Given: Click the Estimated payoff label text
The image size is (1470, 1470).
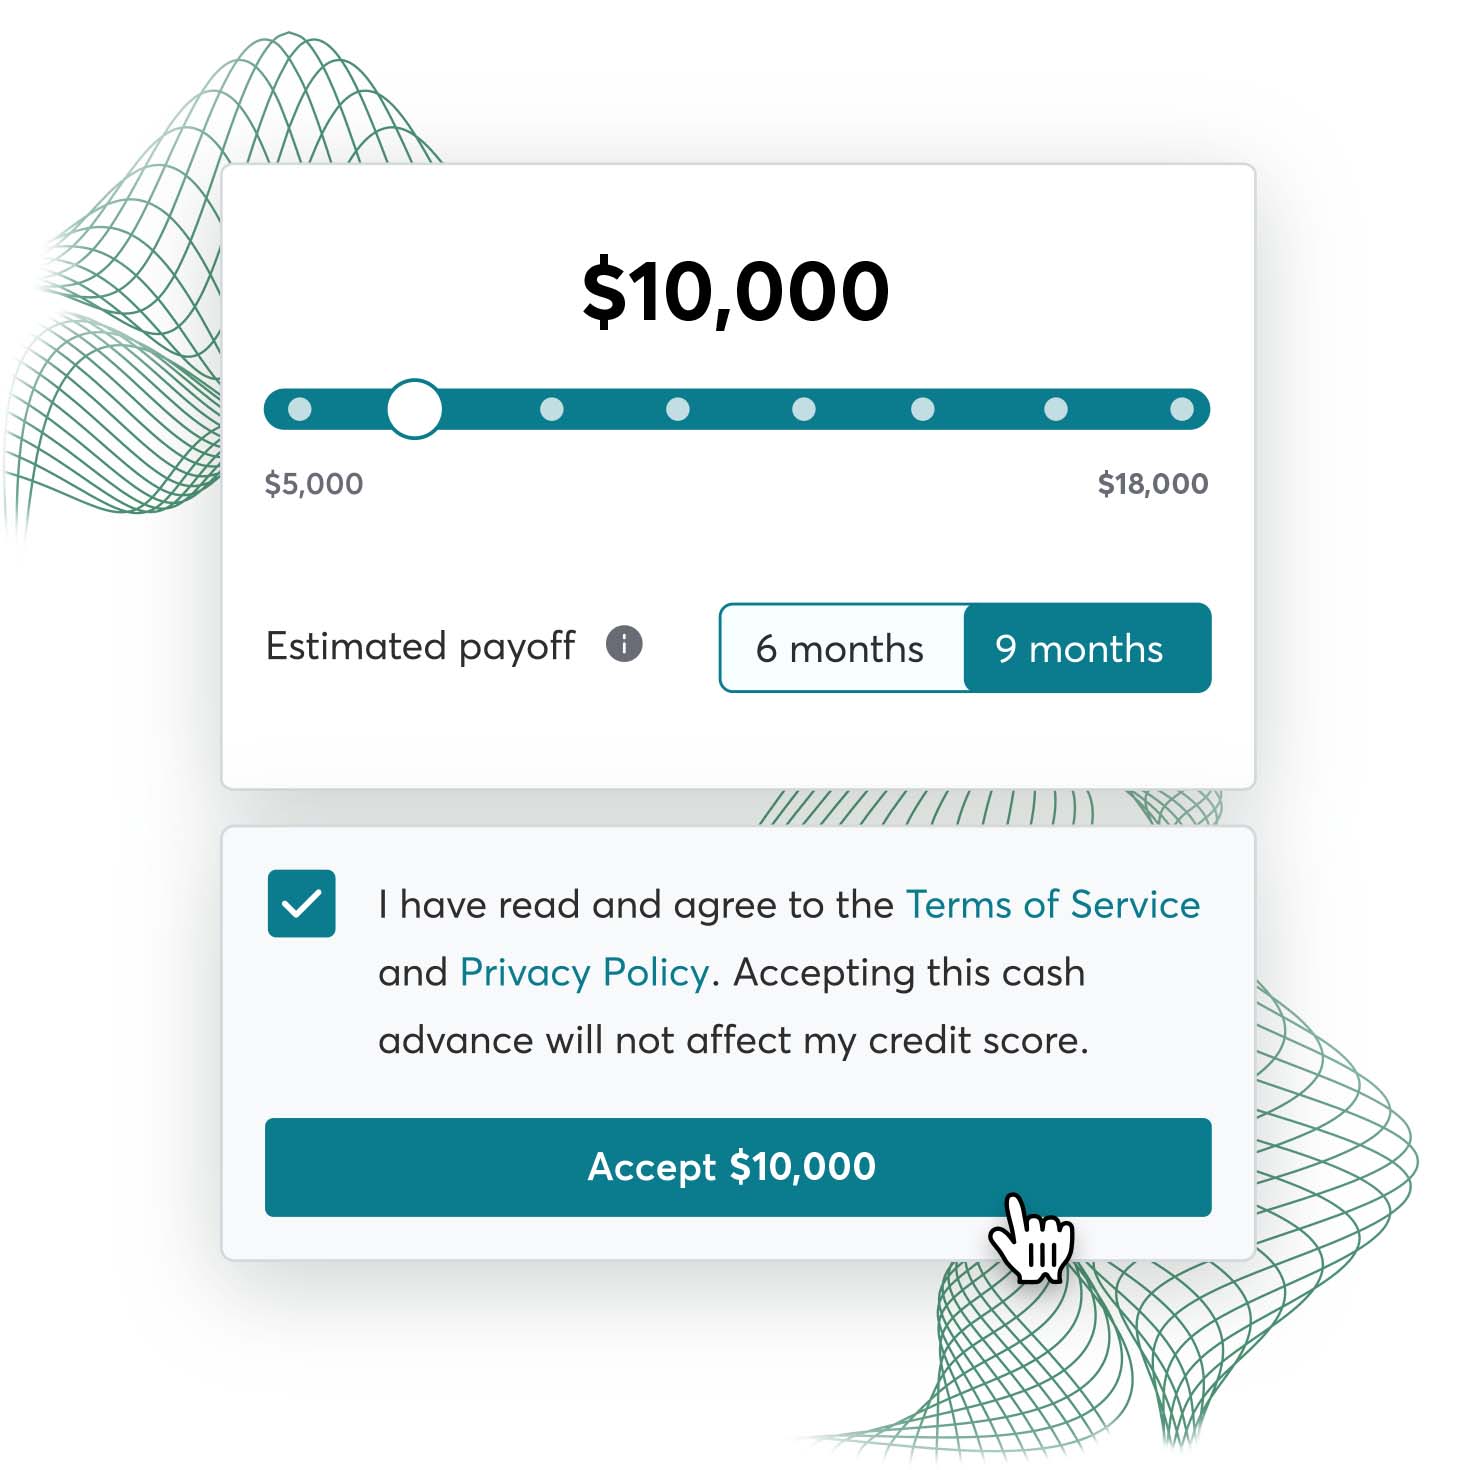Looking at the screenshot, I should (x=420, y=646).
